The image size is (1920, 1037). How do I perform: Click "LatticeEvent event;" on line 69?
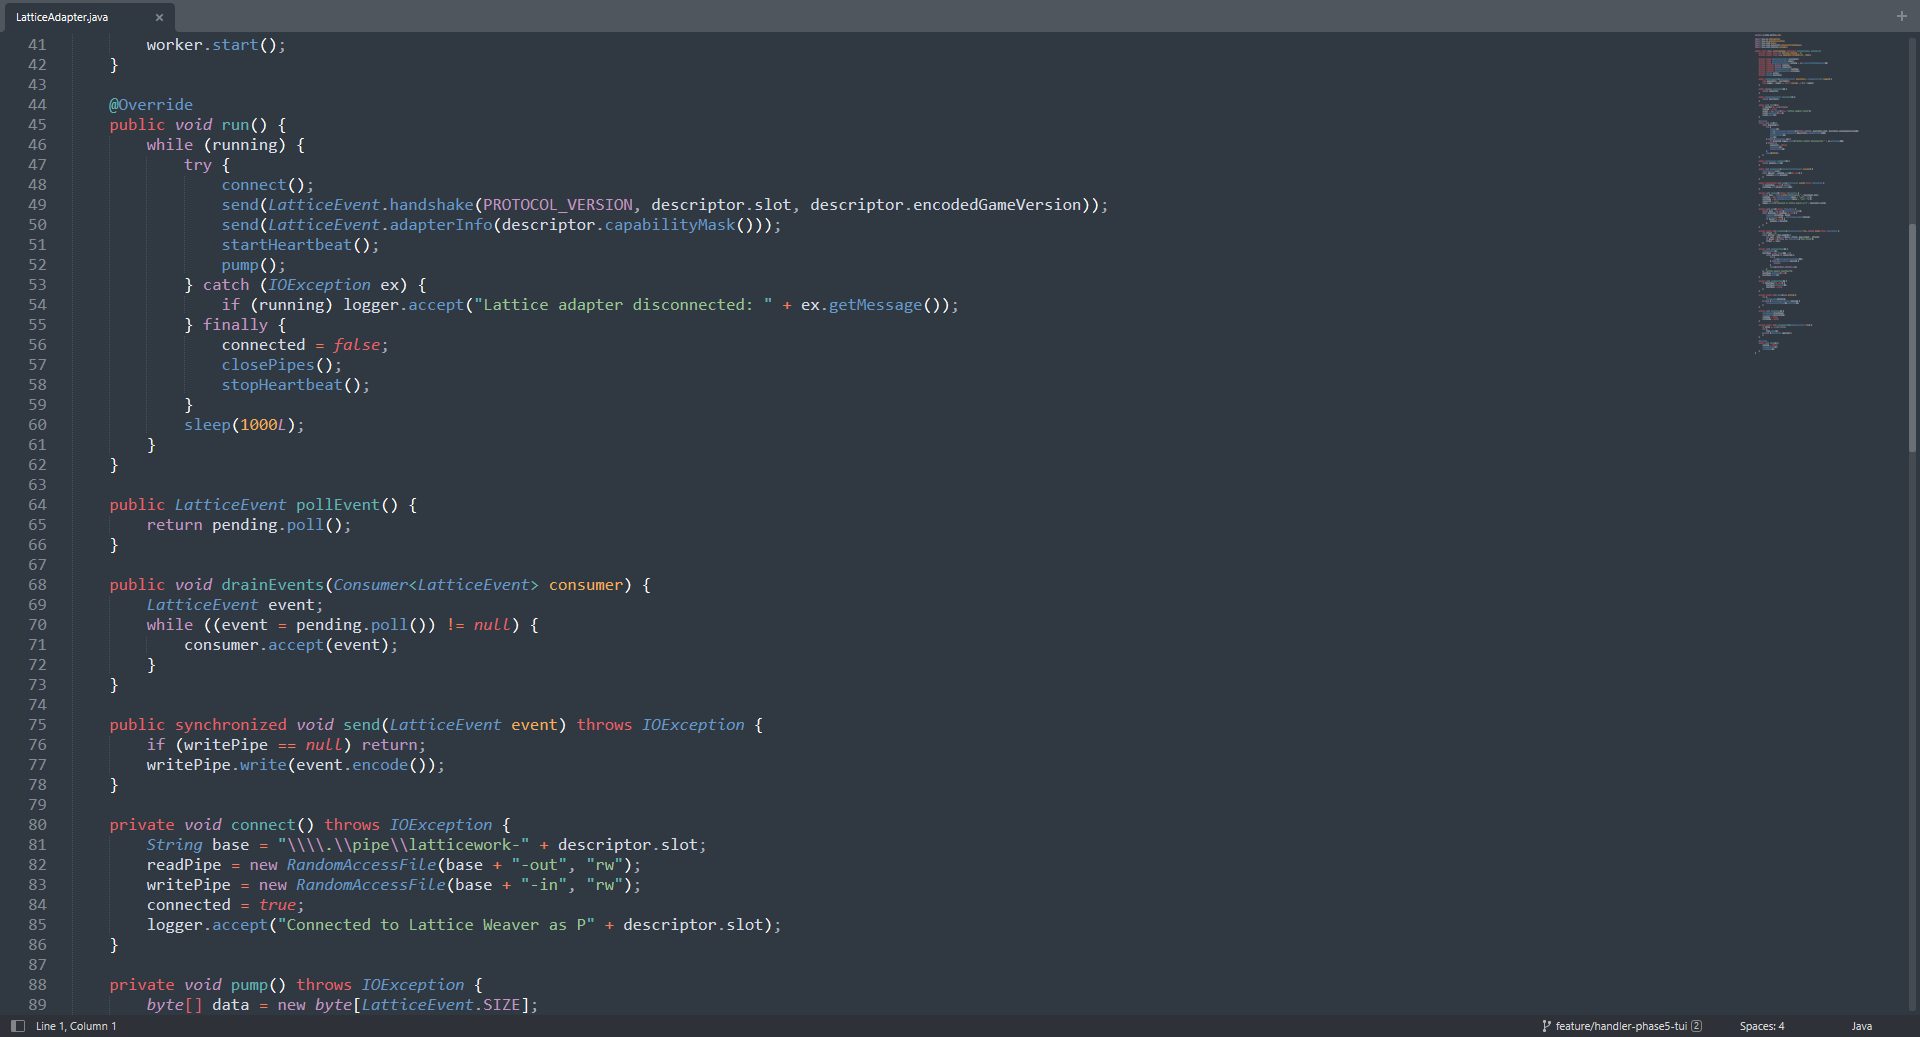point(235,605)
